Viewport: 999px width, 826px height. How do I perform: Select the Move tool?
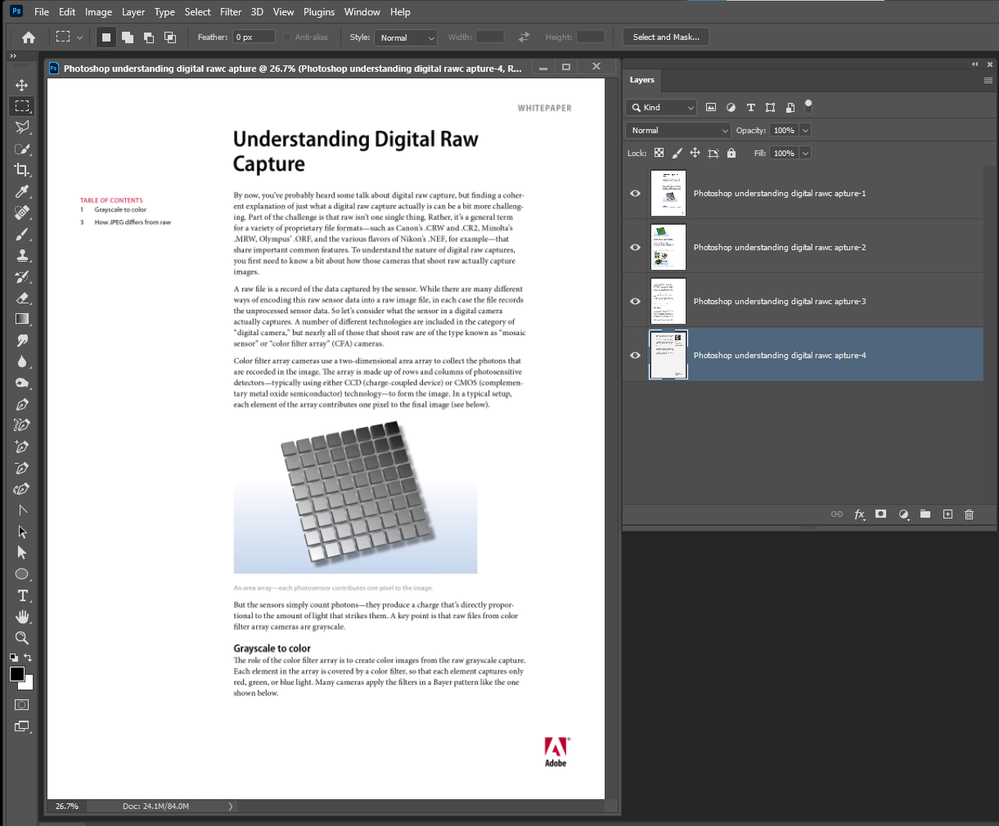[x=22, y=85]
